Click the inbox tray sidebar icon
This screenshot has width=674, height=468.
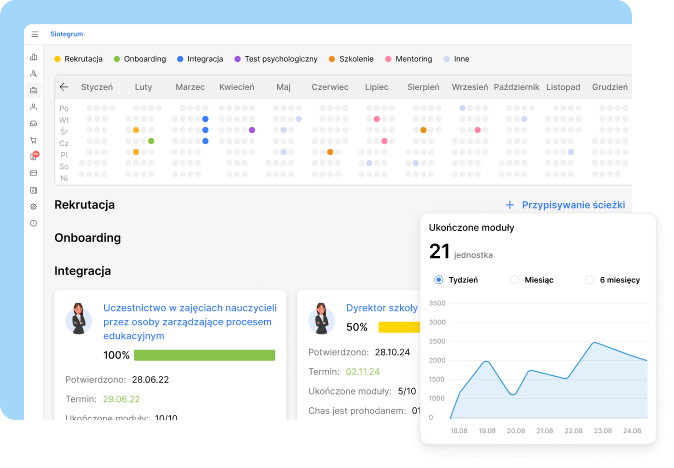click(x=34, y=123)
